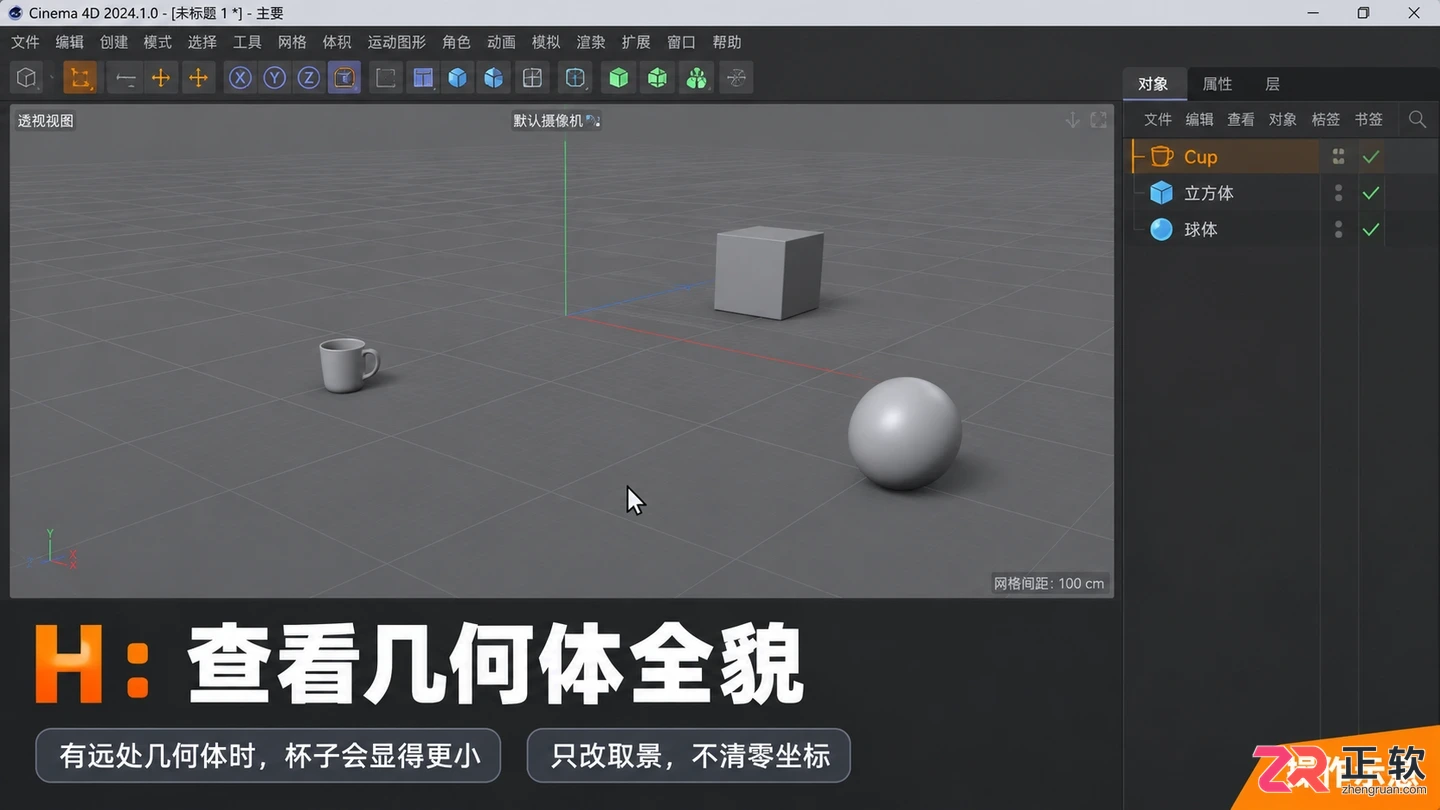Open the 书签 menu in object manager
Viewport: 1440px width, 810px height.
1368,119
